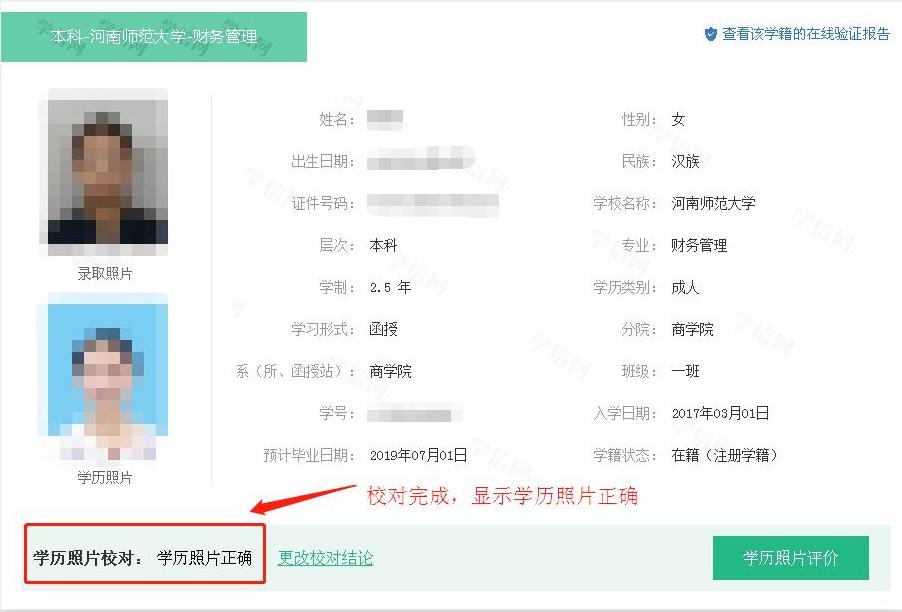This screenshot has width=902, height=612.
Task: Click the 预计毕业日期 value 2019年07月01日
Action: 418,456
